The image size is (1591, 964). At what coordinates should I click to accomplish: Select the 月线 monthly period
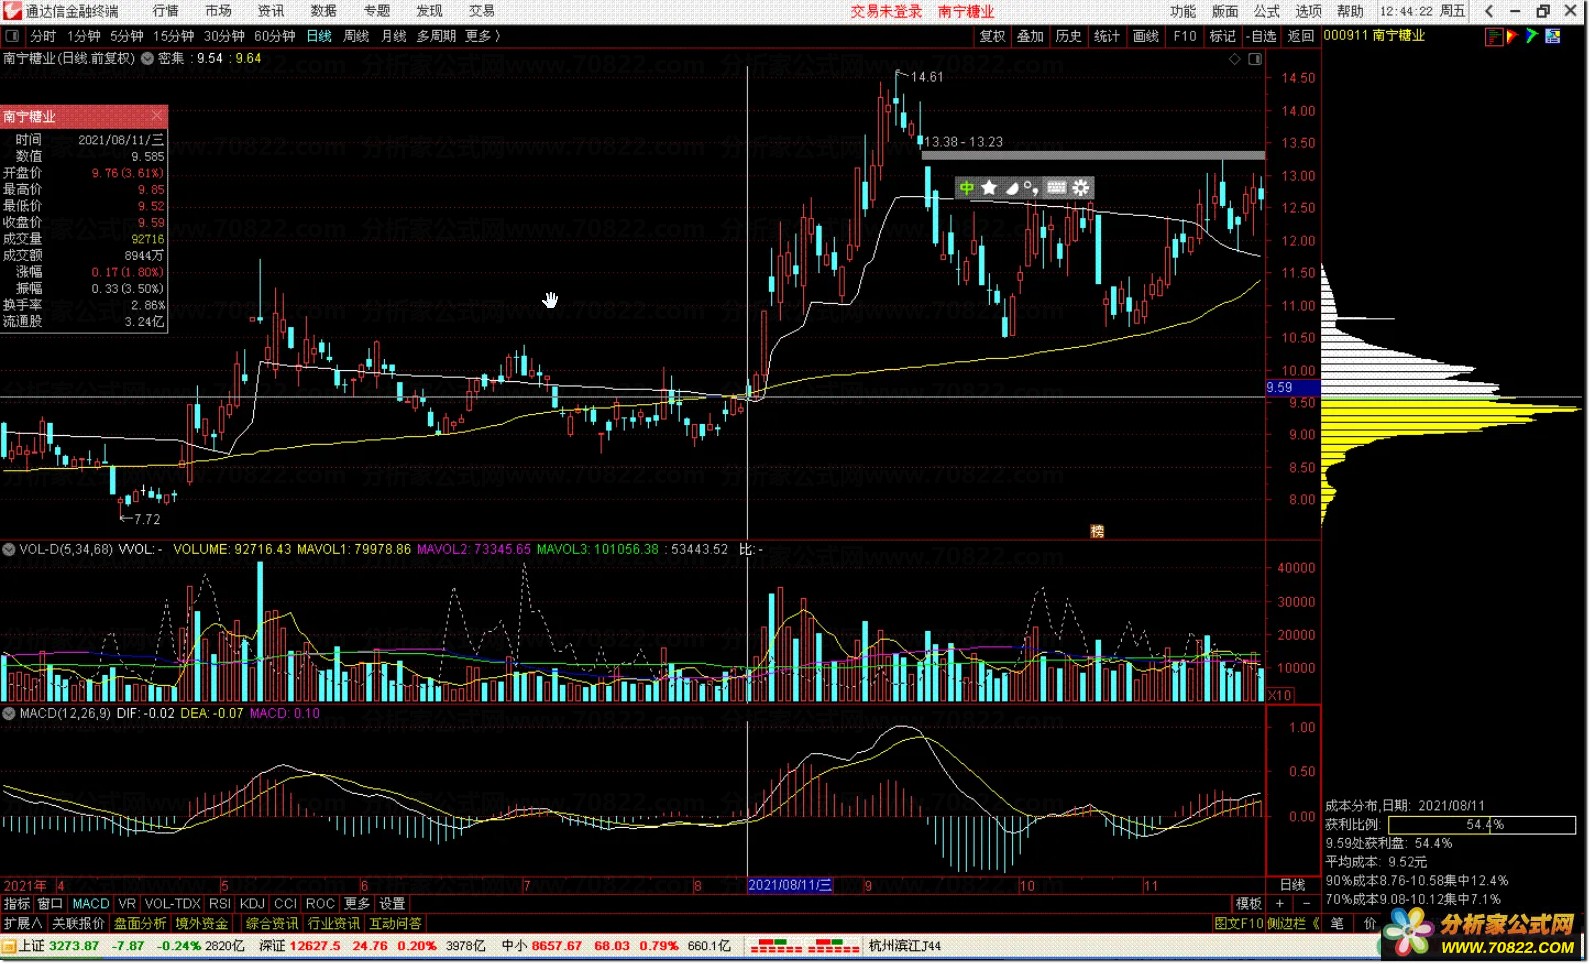pos(394,36)
